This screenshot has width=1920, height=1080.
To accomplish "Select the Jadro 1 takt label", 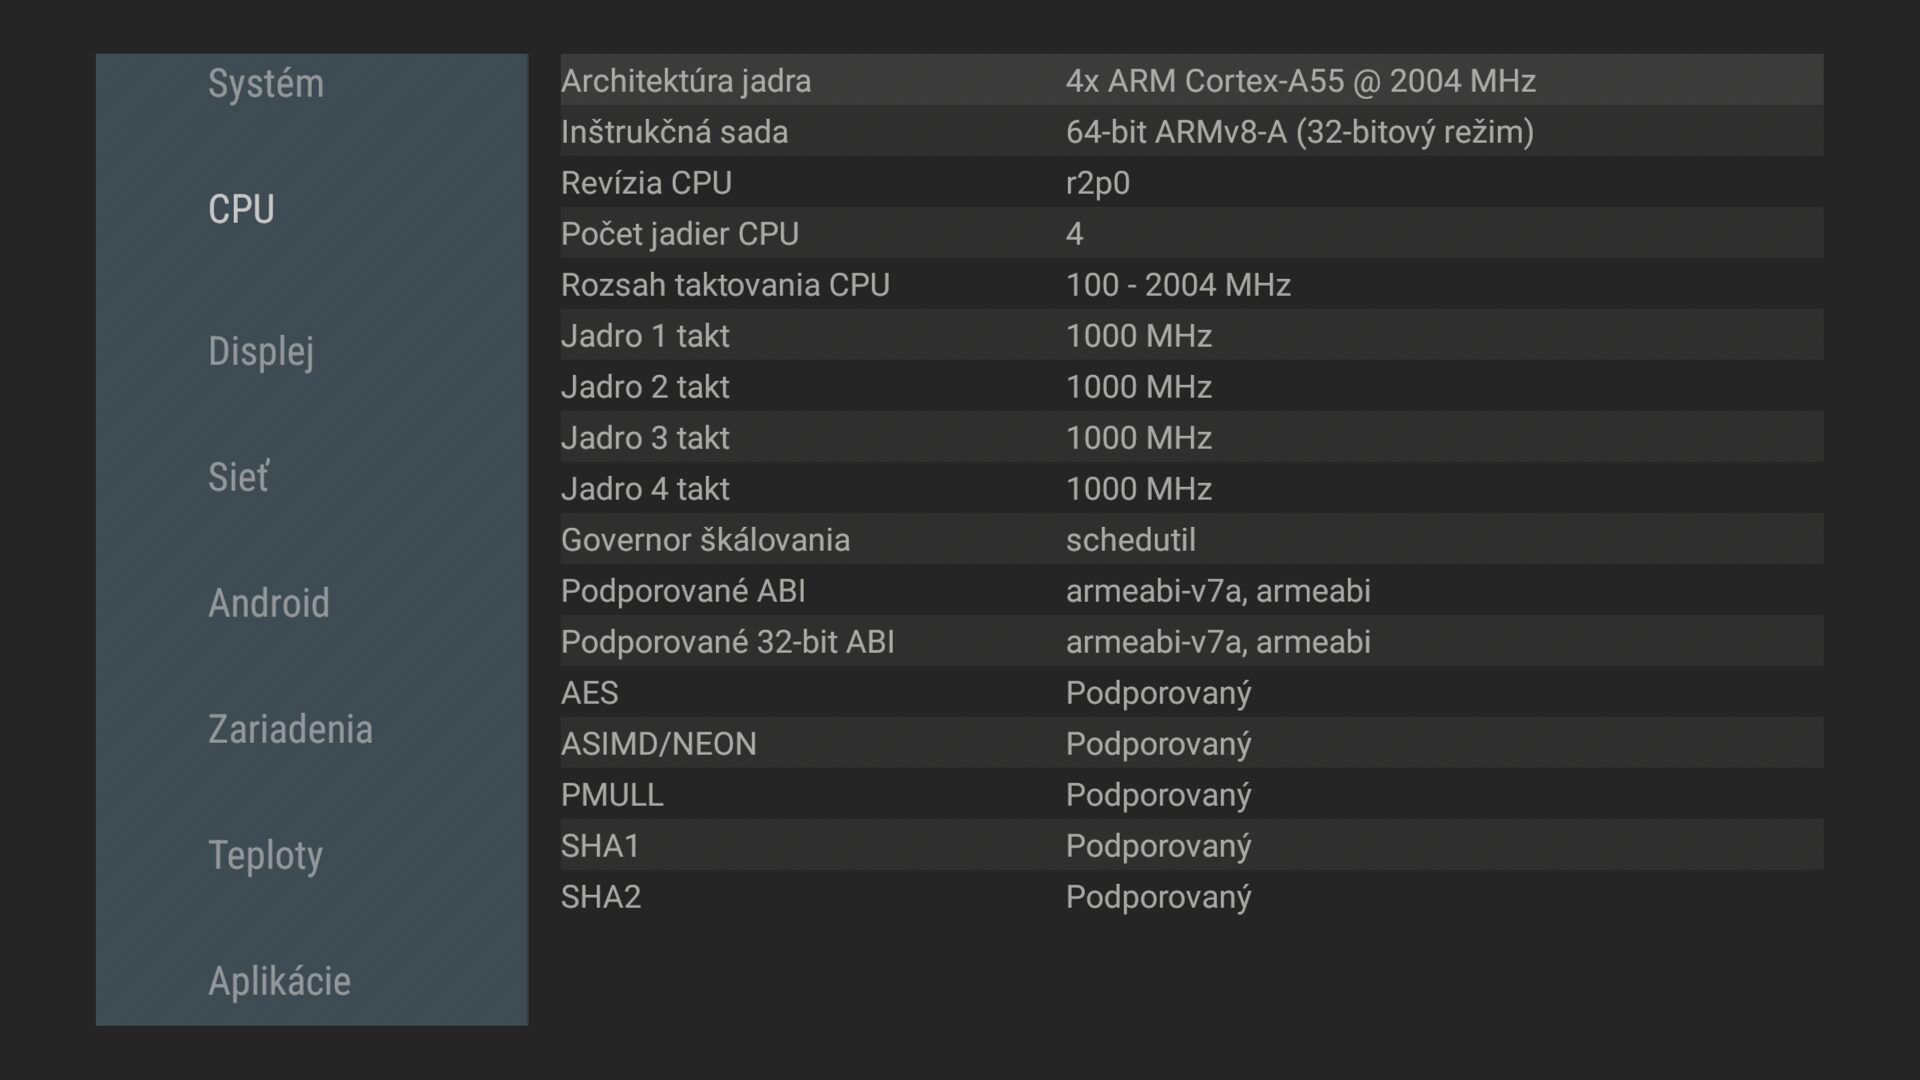I will pyautogui.click(x=645, y=336).
